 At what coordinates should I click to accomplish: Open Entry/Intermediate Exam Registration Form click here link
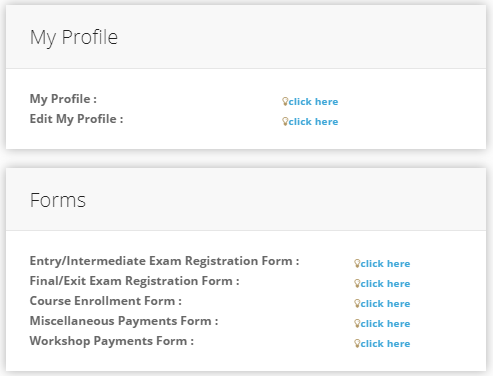[x=385, y=264]
